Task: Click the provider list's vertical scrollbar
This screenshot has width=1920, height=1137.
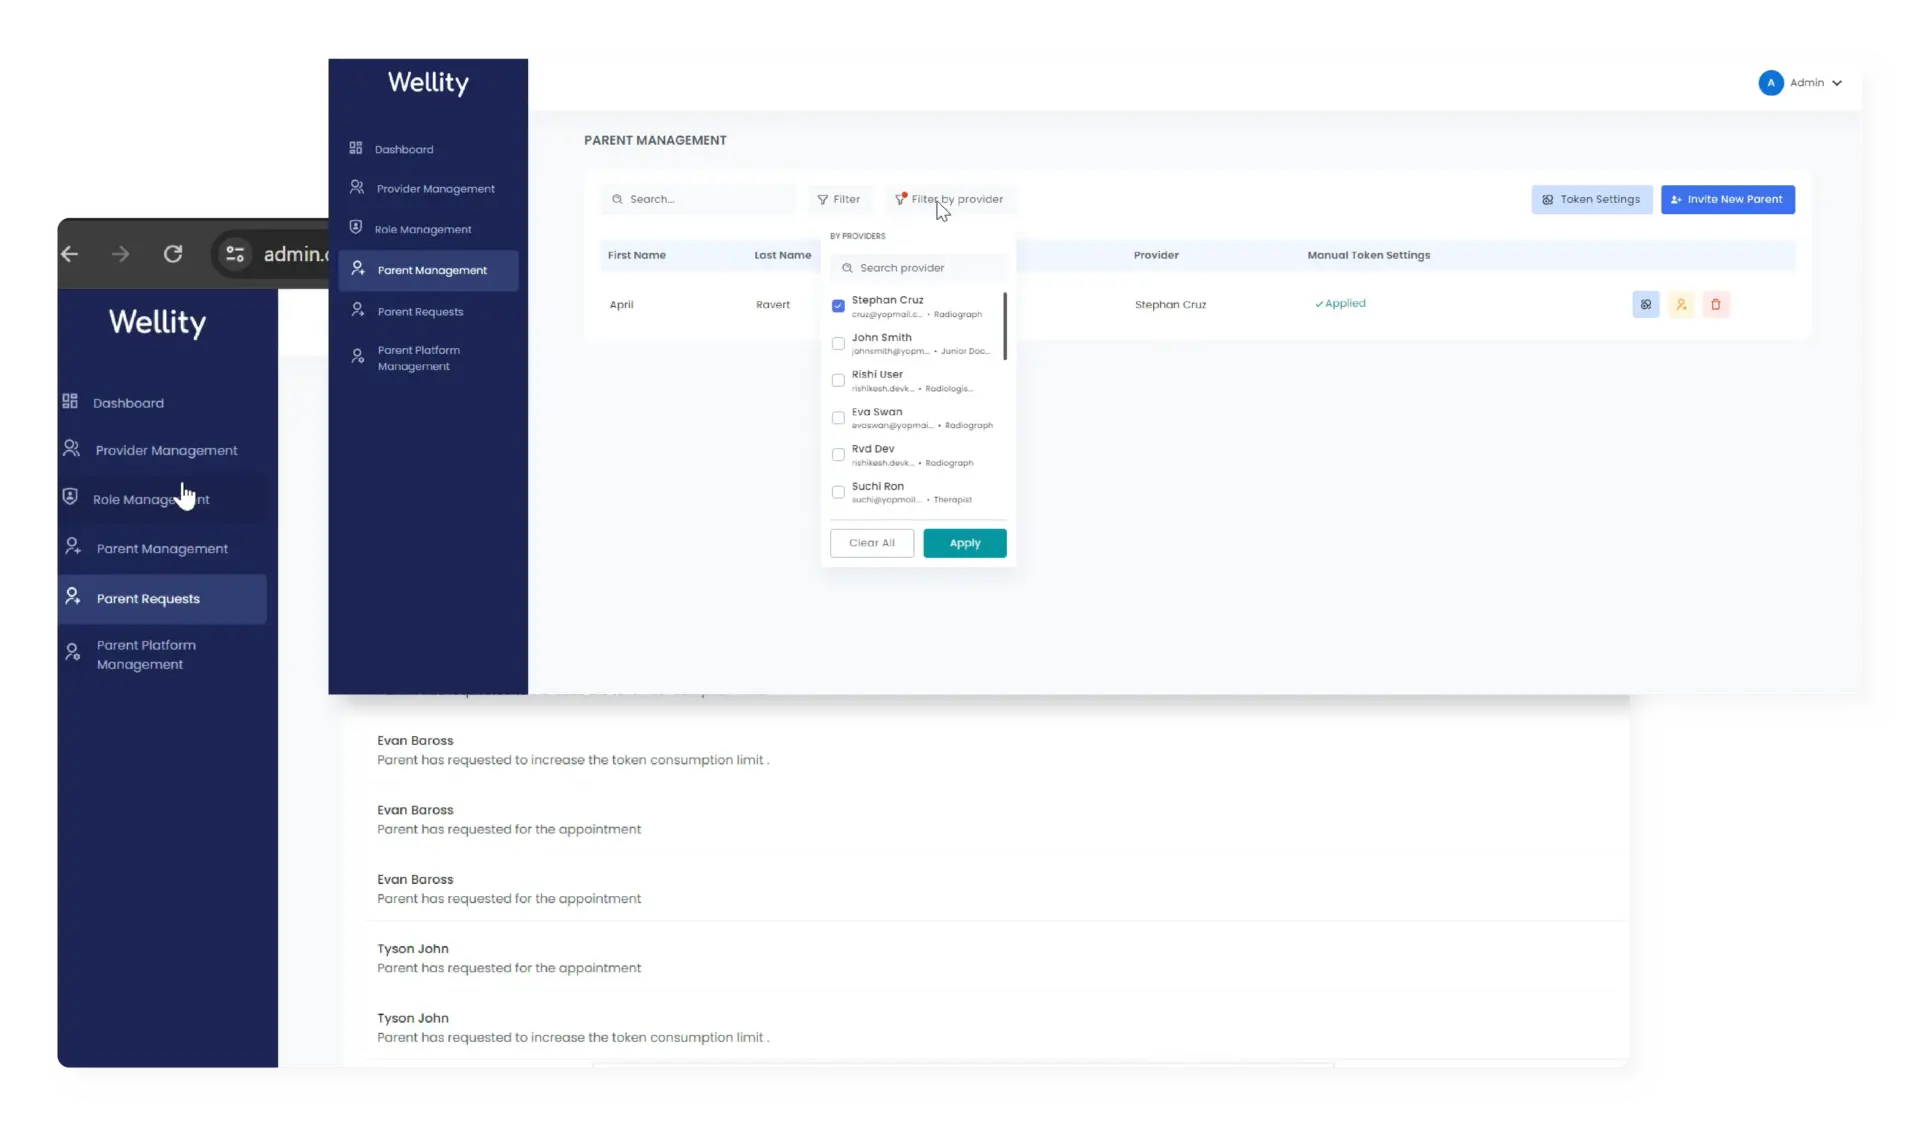Action: [x=1004, y=326]
